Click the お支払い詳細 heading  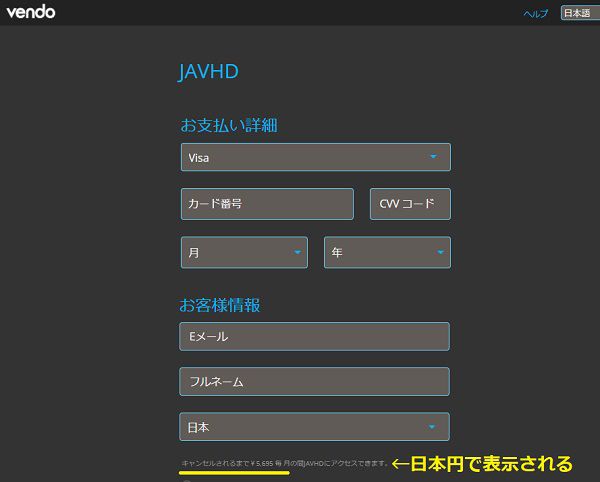229,125
